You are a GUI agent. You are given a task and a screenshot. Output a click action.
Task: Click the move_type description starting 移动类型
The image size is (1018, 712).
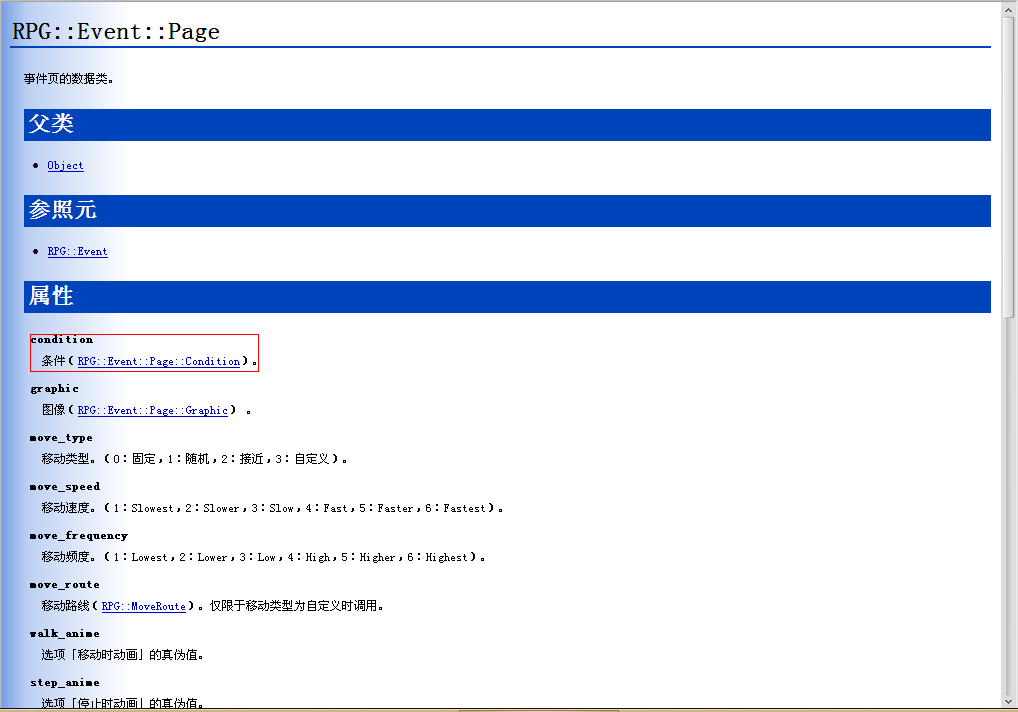click(194, 459)
